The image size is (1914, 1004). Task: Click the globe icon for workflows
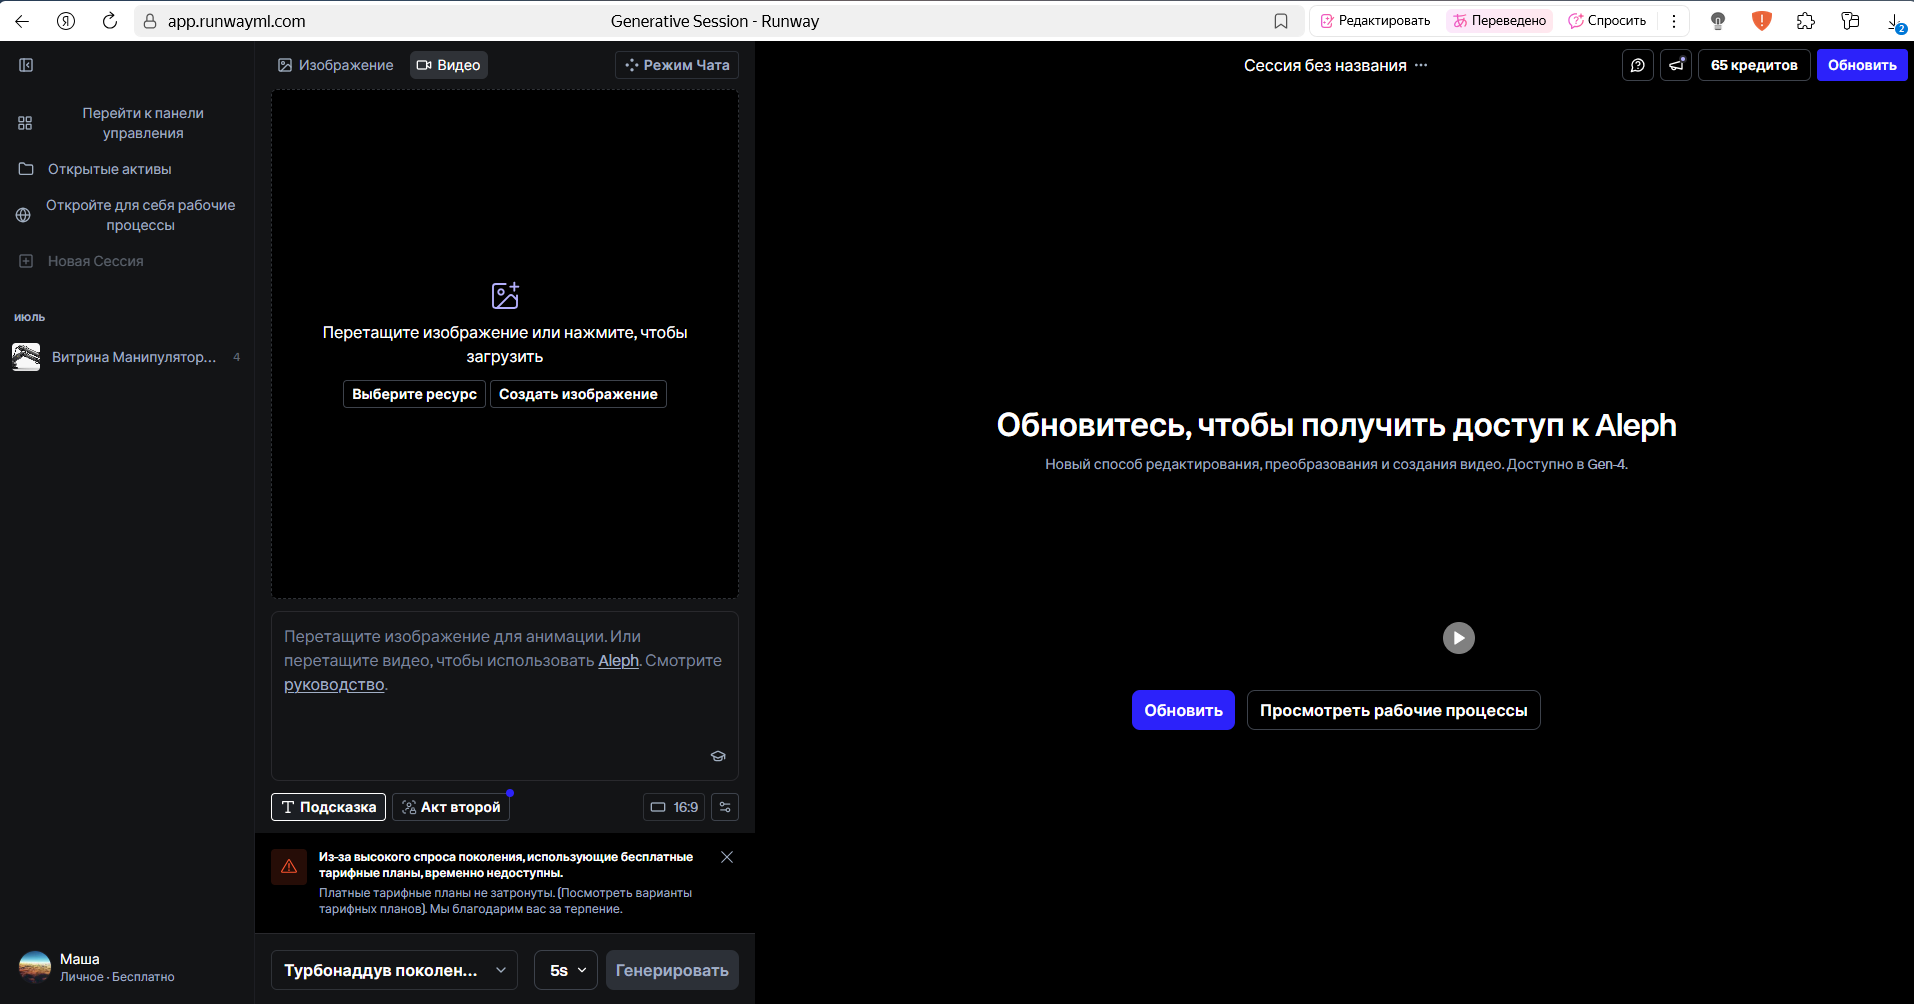(23, 215)
